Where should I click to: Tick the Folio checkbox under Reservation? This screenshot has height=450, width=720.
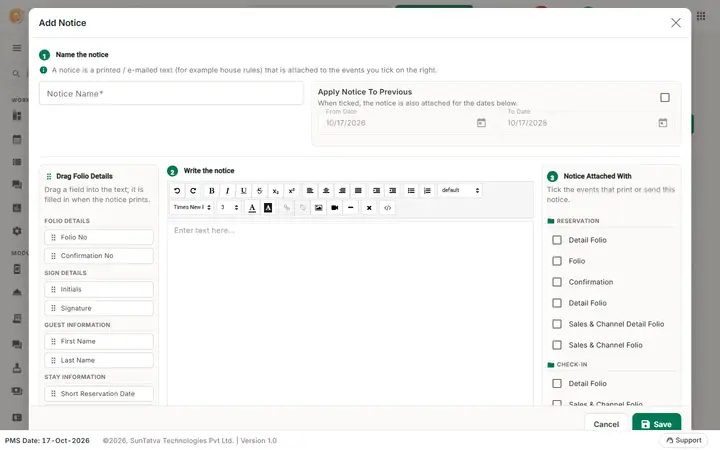pyautogui.click(x=557, y=261)
